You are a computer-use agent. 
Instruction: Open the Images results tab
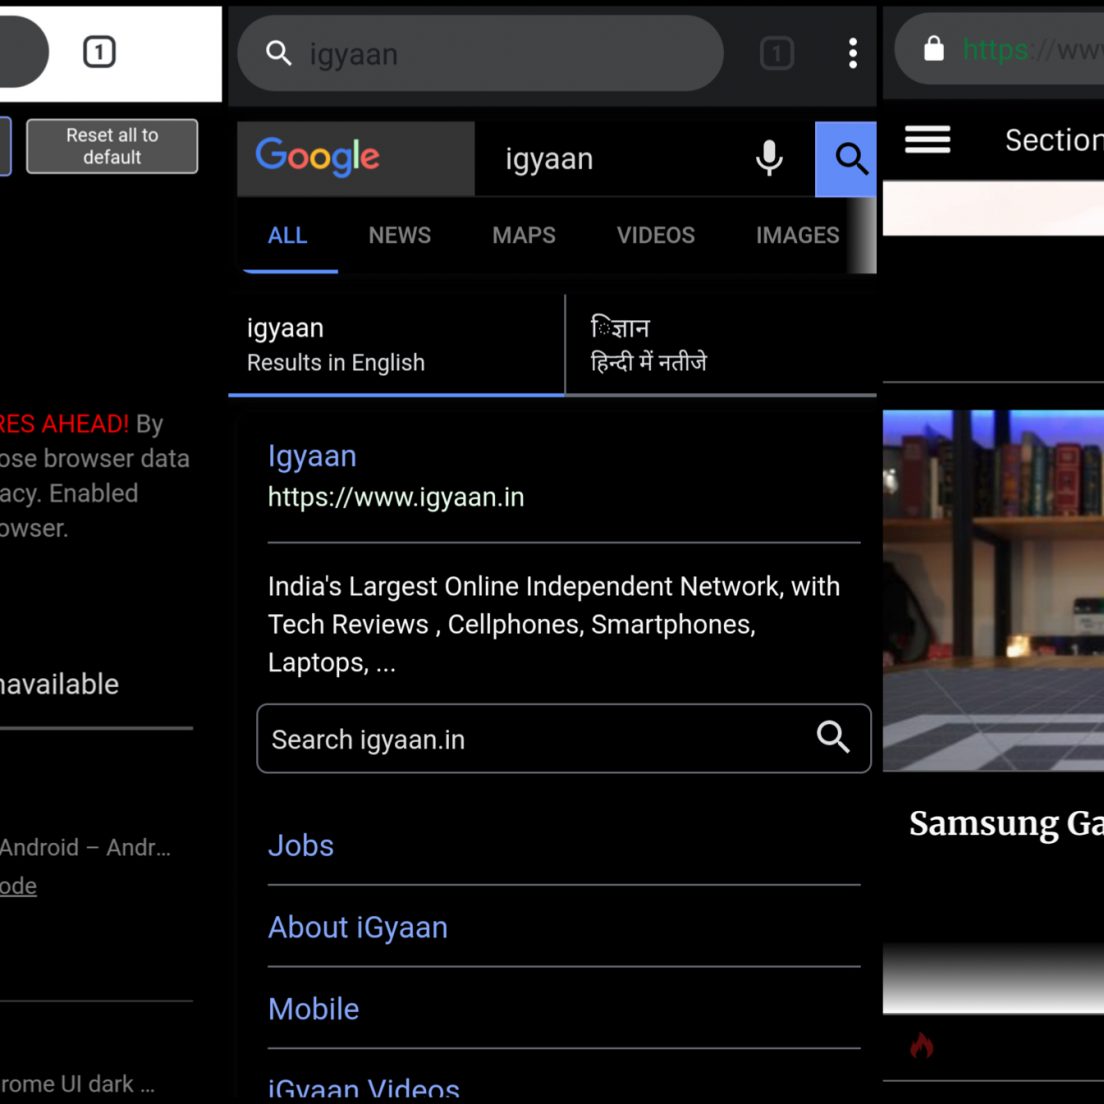[797, 235]
